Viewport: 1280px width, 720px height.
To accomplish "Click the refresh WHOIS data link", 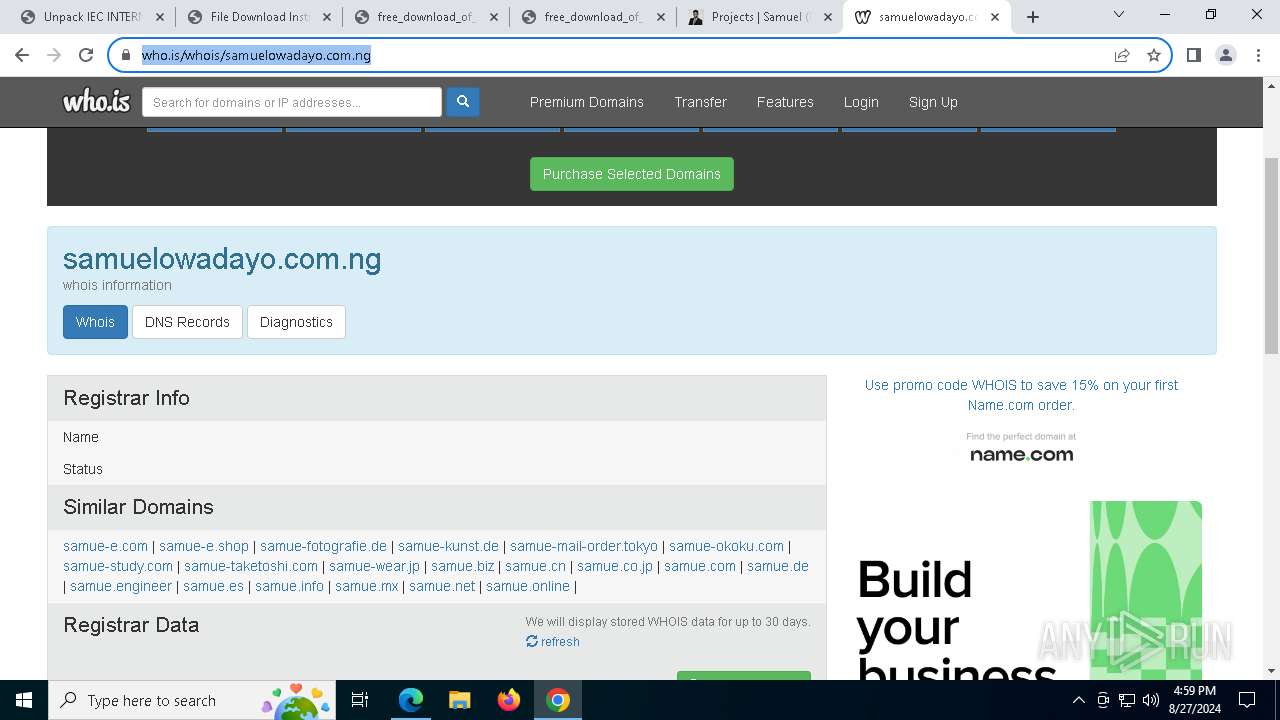I will pos(553,642).
